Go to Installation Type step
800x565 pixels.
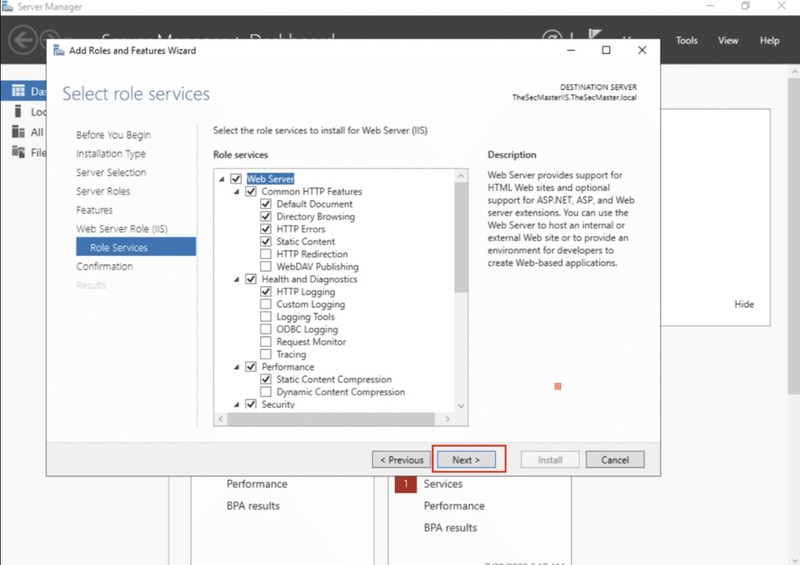(x=111, y=154)
